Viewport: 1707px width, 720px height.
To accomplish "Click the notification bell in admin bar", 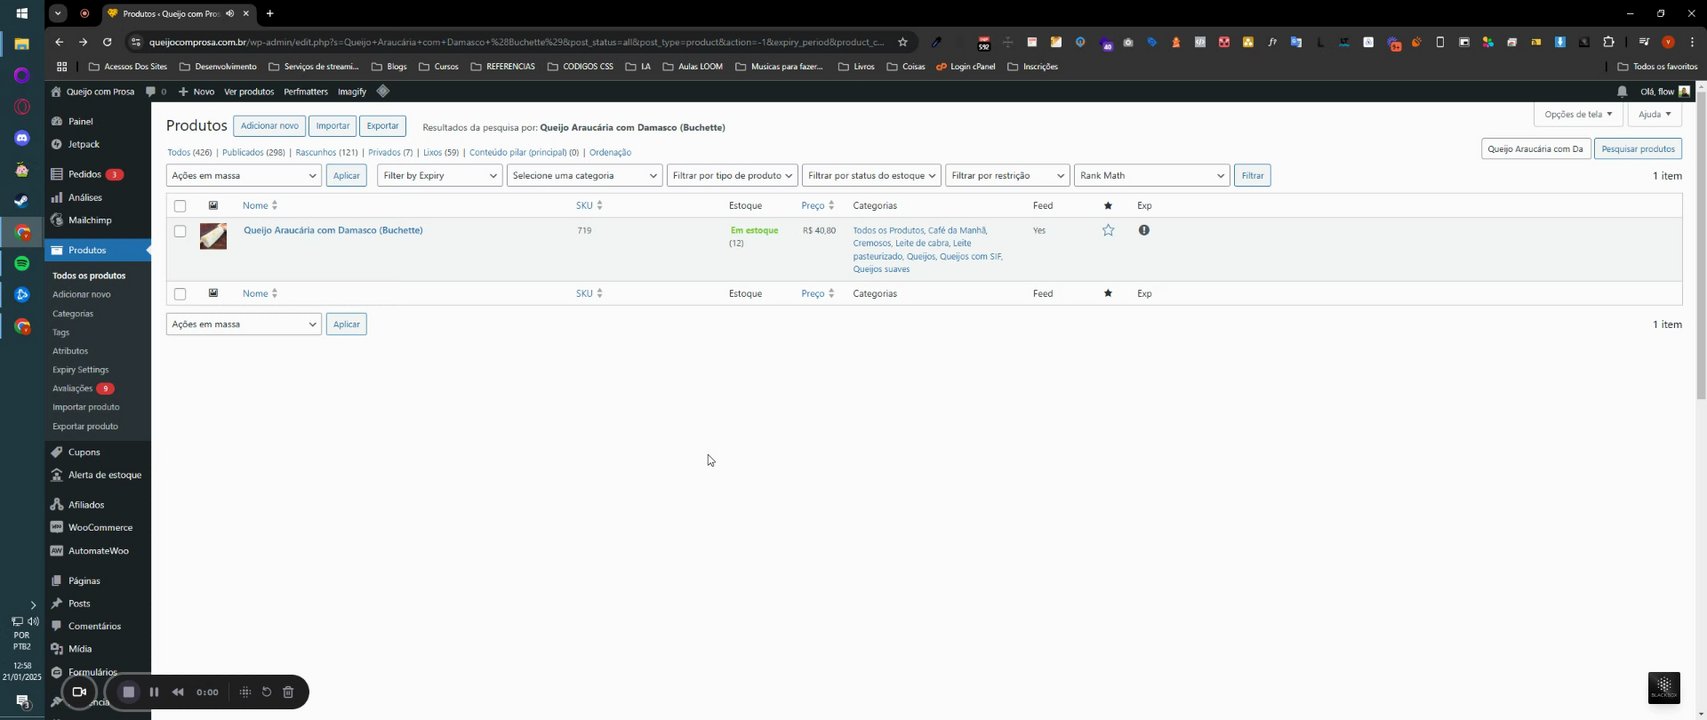I will pyautogui.click(x=1622, y=91).
